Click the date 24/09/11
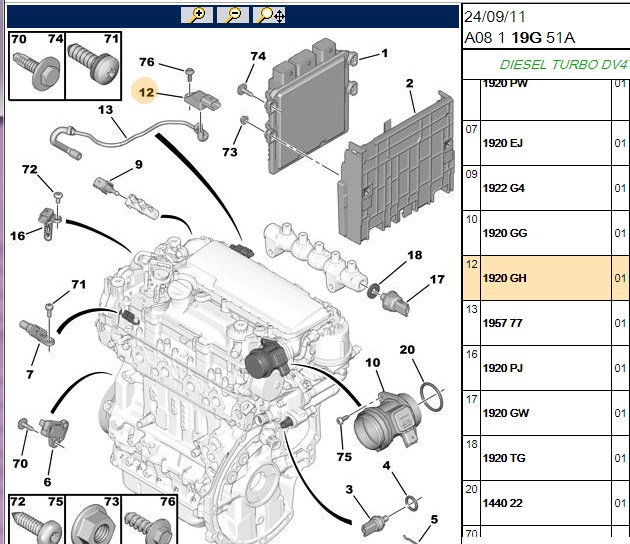 (495, 17)
